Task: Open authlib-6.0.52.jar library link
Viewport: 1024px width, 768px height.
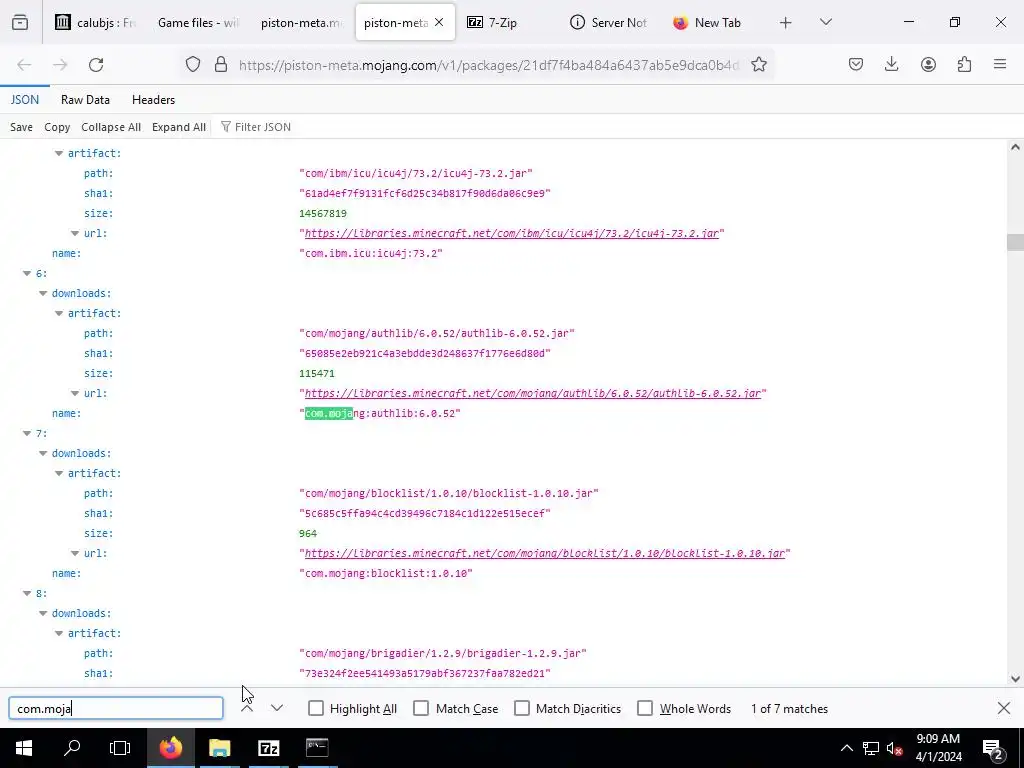Action: 532,394
